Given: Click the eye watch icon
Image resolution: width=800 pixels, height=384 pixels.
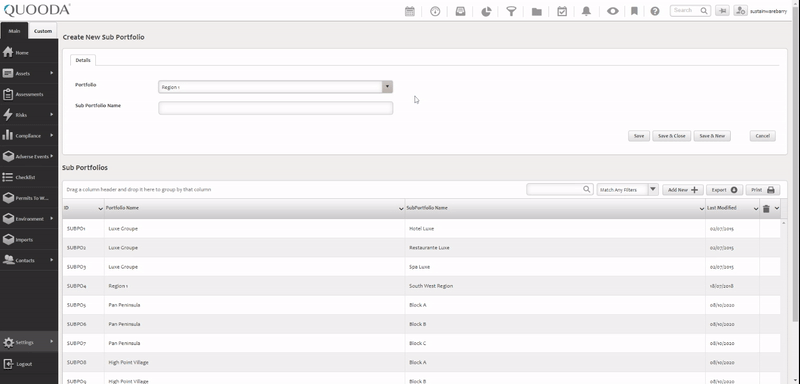Looking at the screenshot, I should 612,11.
